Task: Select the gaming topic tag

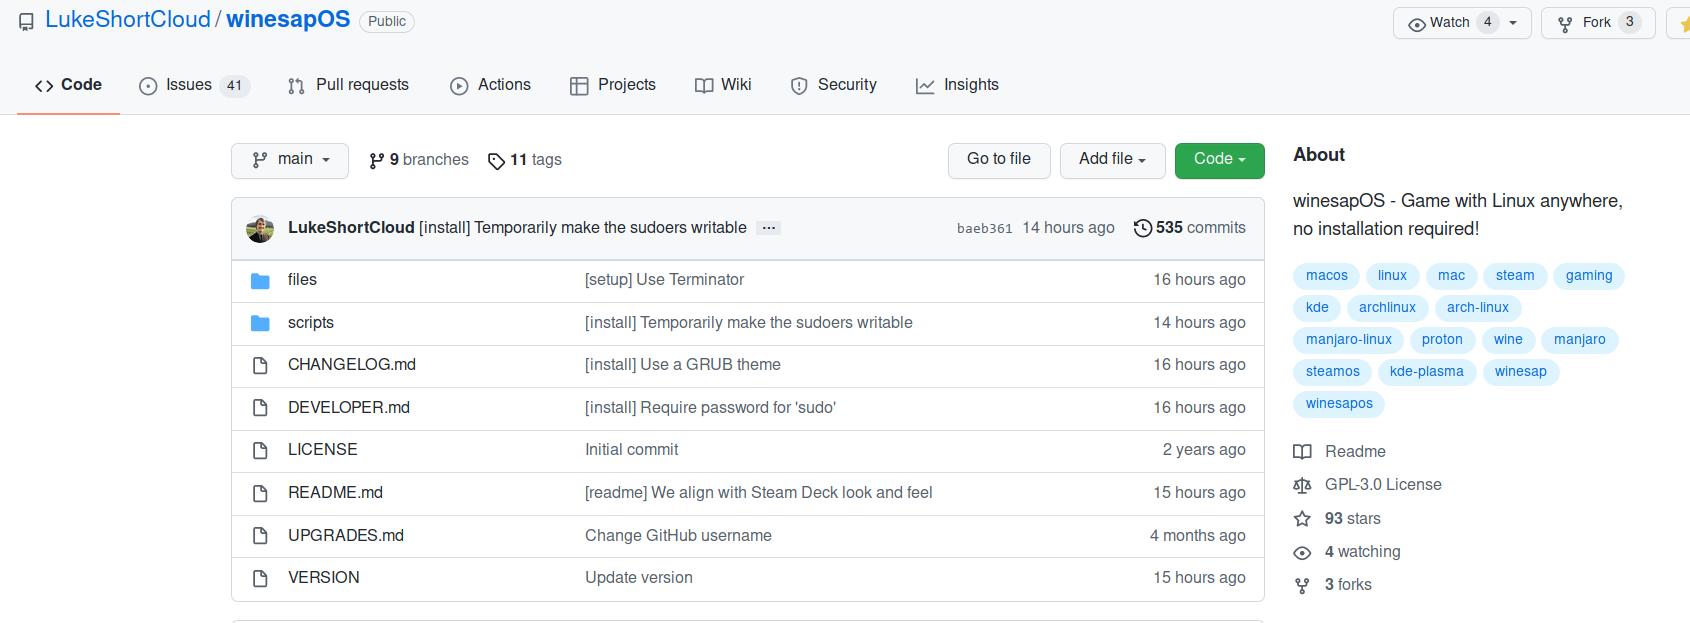Action: coord(1589,276)
